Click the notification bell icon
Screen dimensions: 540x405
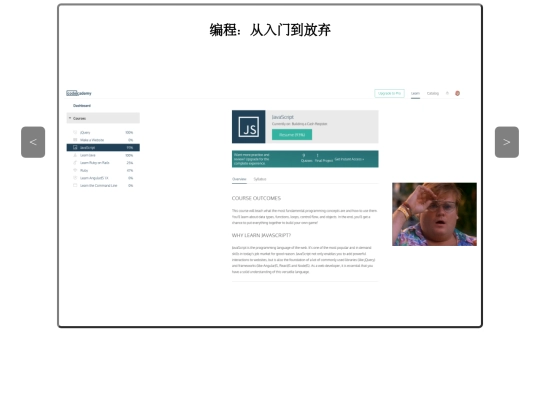pos(447,93)
